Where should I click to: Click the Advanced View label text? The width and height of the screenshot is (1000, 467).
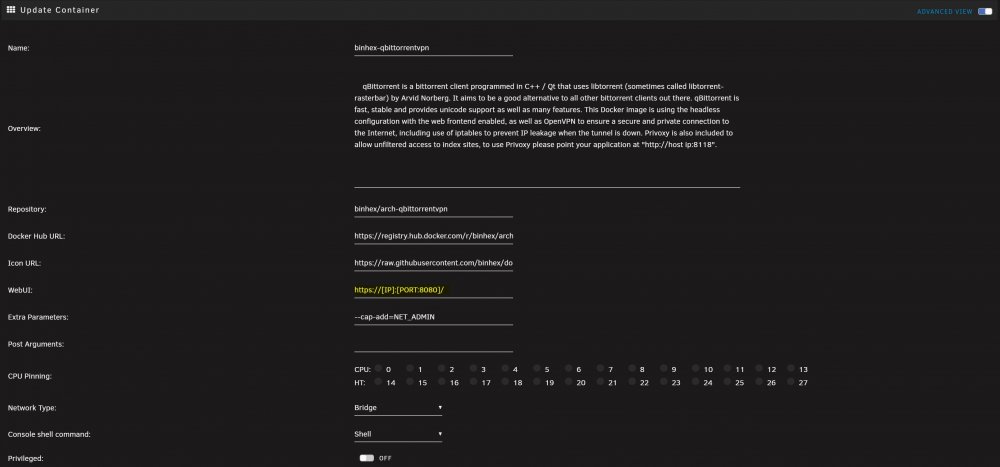point(945,11)
